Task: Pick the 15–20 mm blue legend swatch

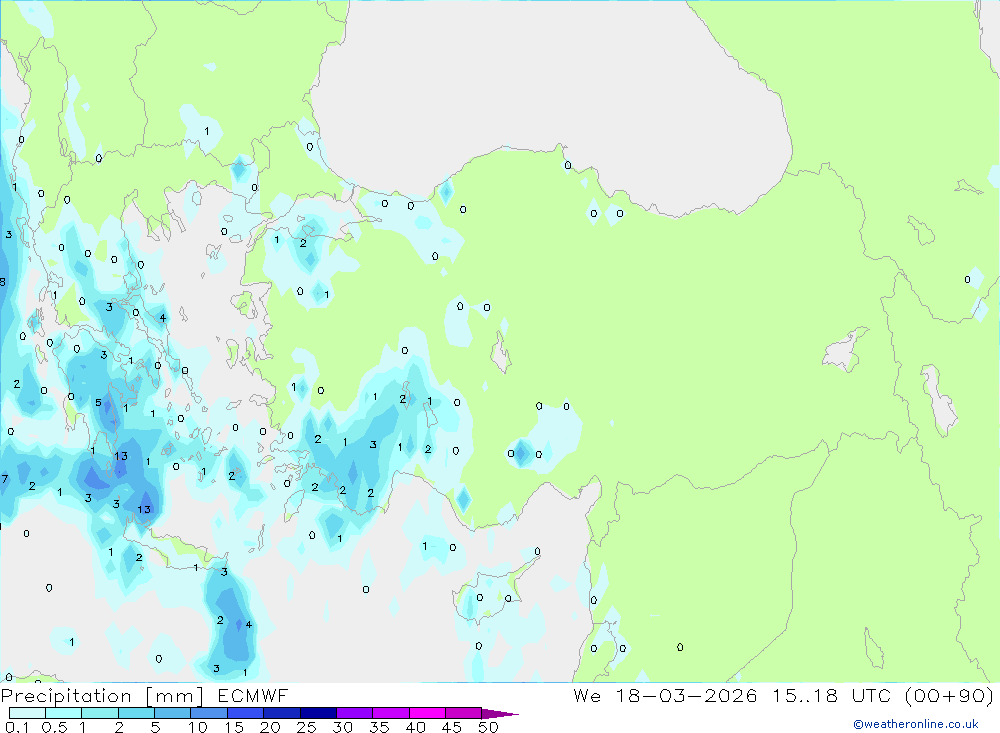Action: pyautogui.click(x=246, y=713)
